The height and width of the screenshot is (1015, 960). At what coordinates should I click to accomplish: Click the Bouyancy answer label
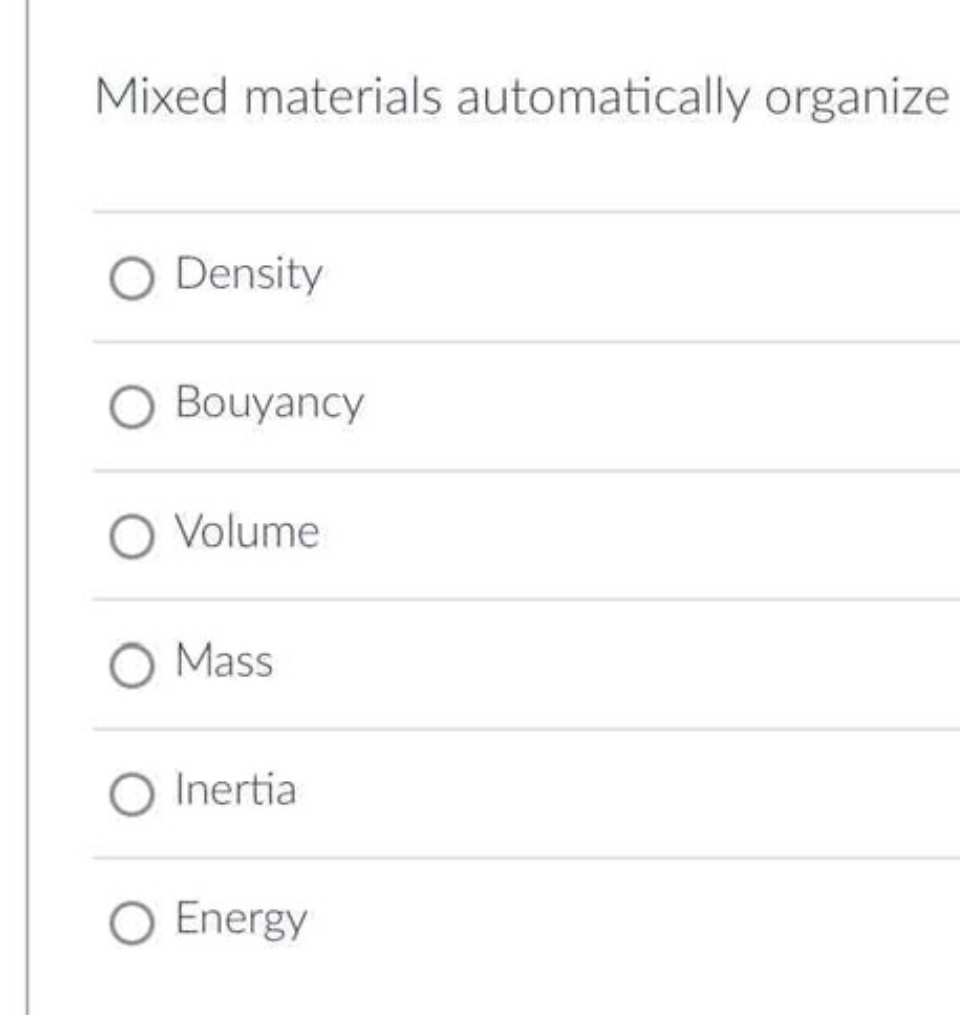point(266,403)
